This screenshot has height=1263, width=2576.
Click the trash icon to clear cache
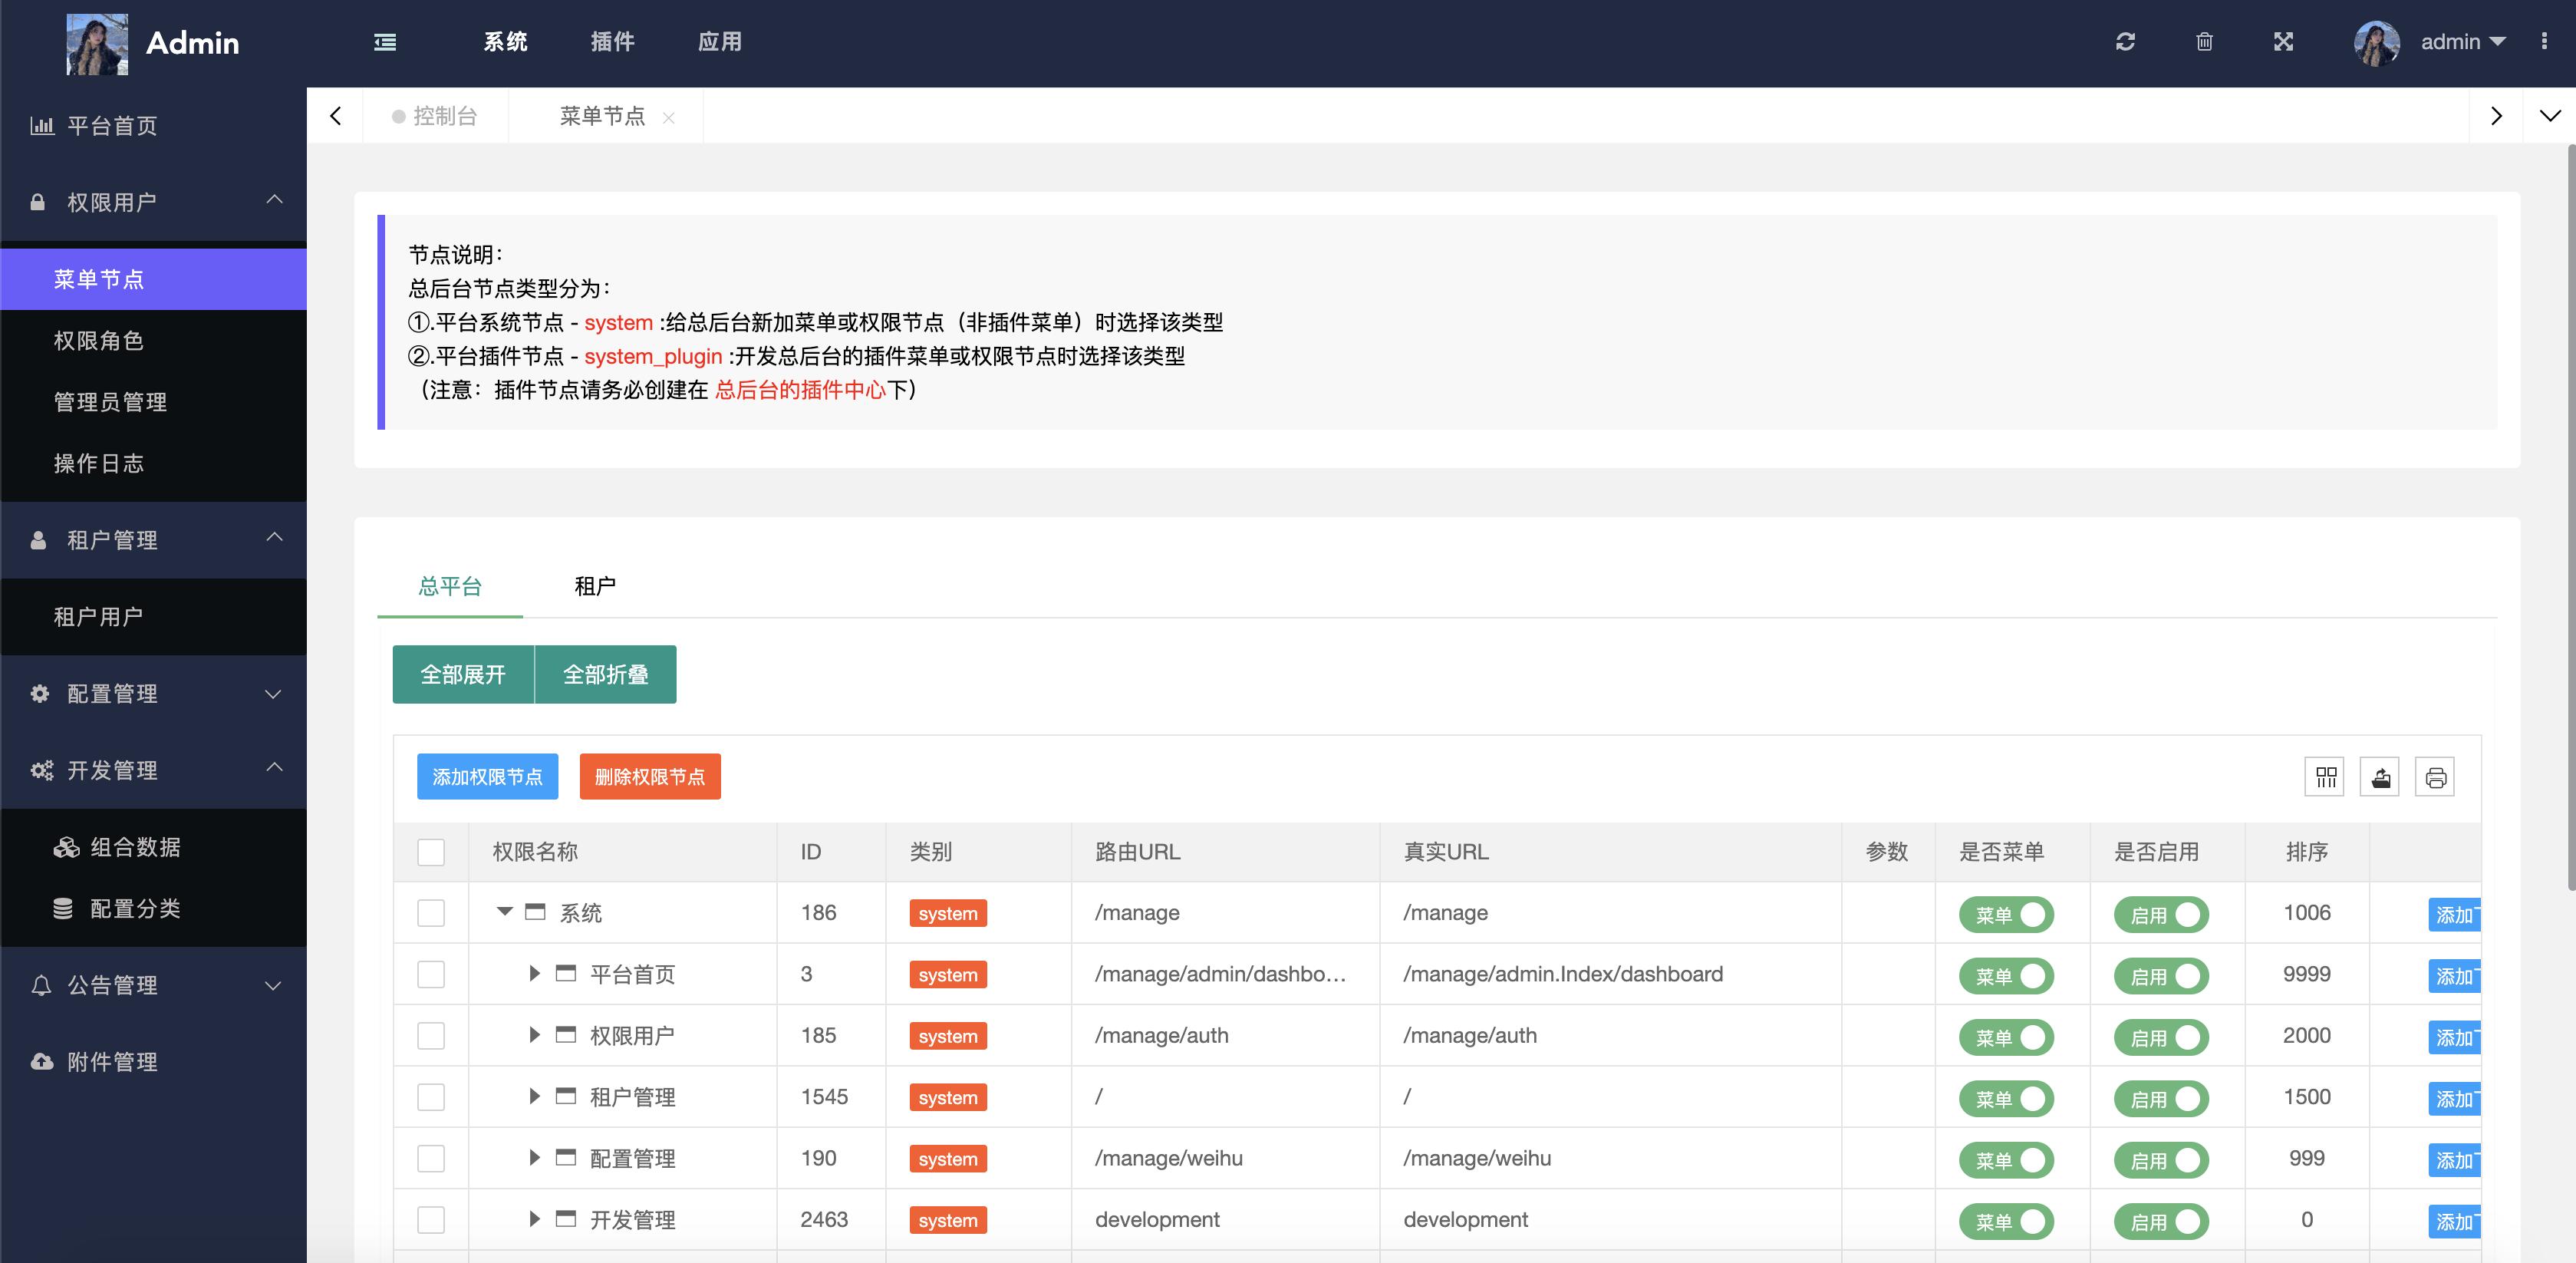pyautogui.click(x=2204, y=42)
